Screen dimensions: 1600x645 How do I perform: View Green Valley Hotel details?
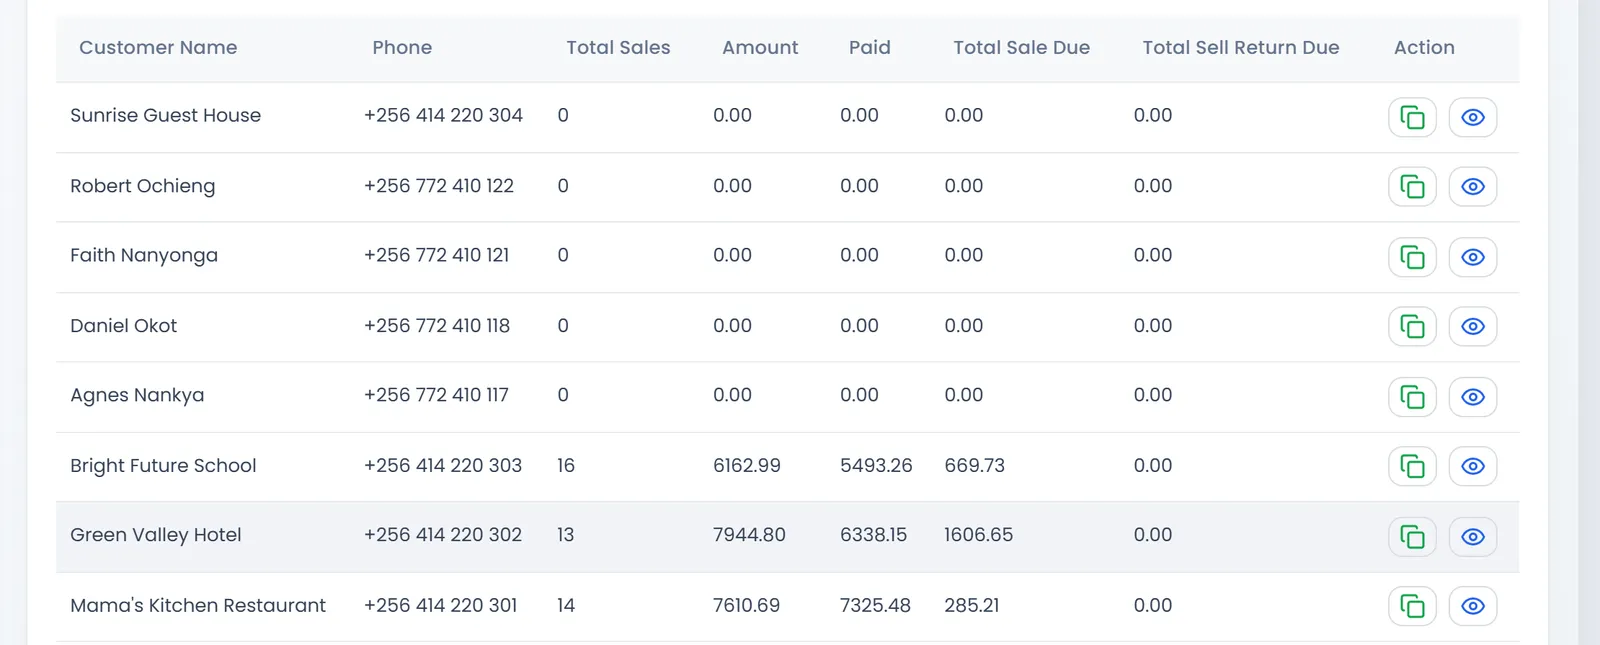1473,537
